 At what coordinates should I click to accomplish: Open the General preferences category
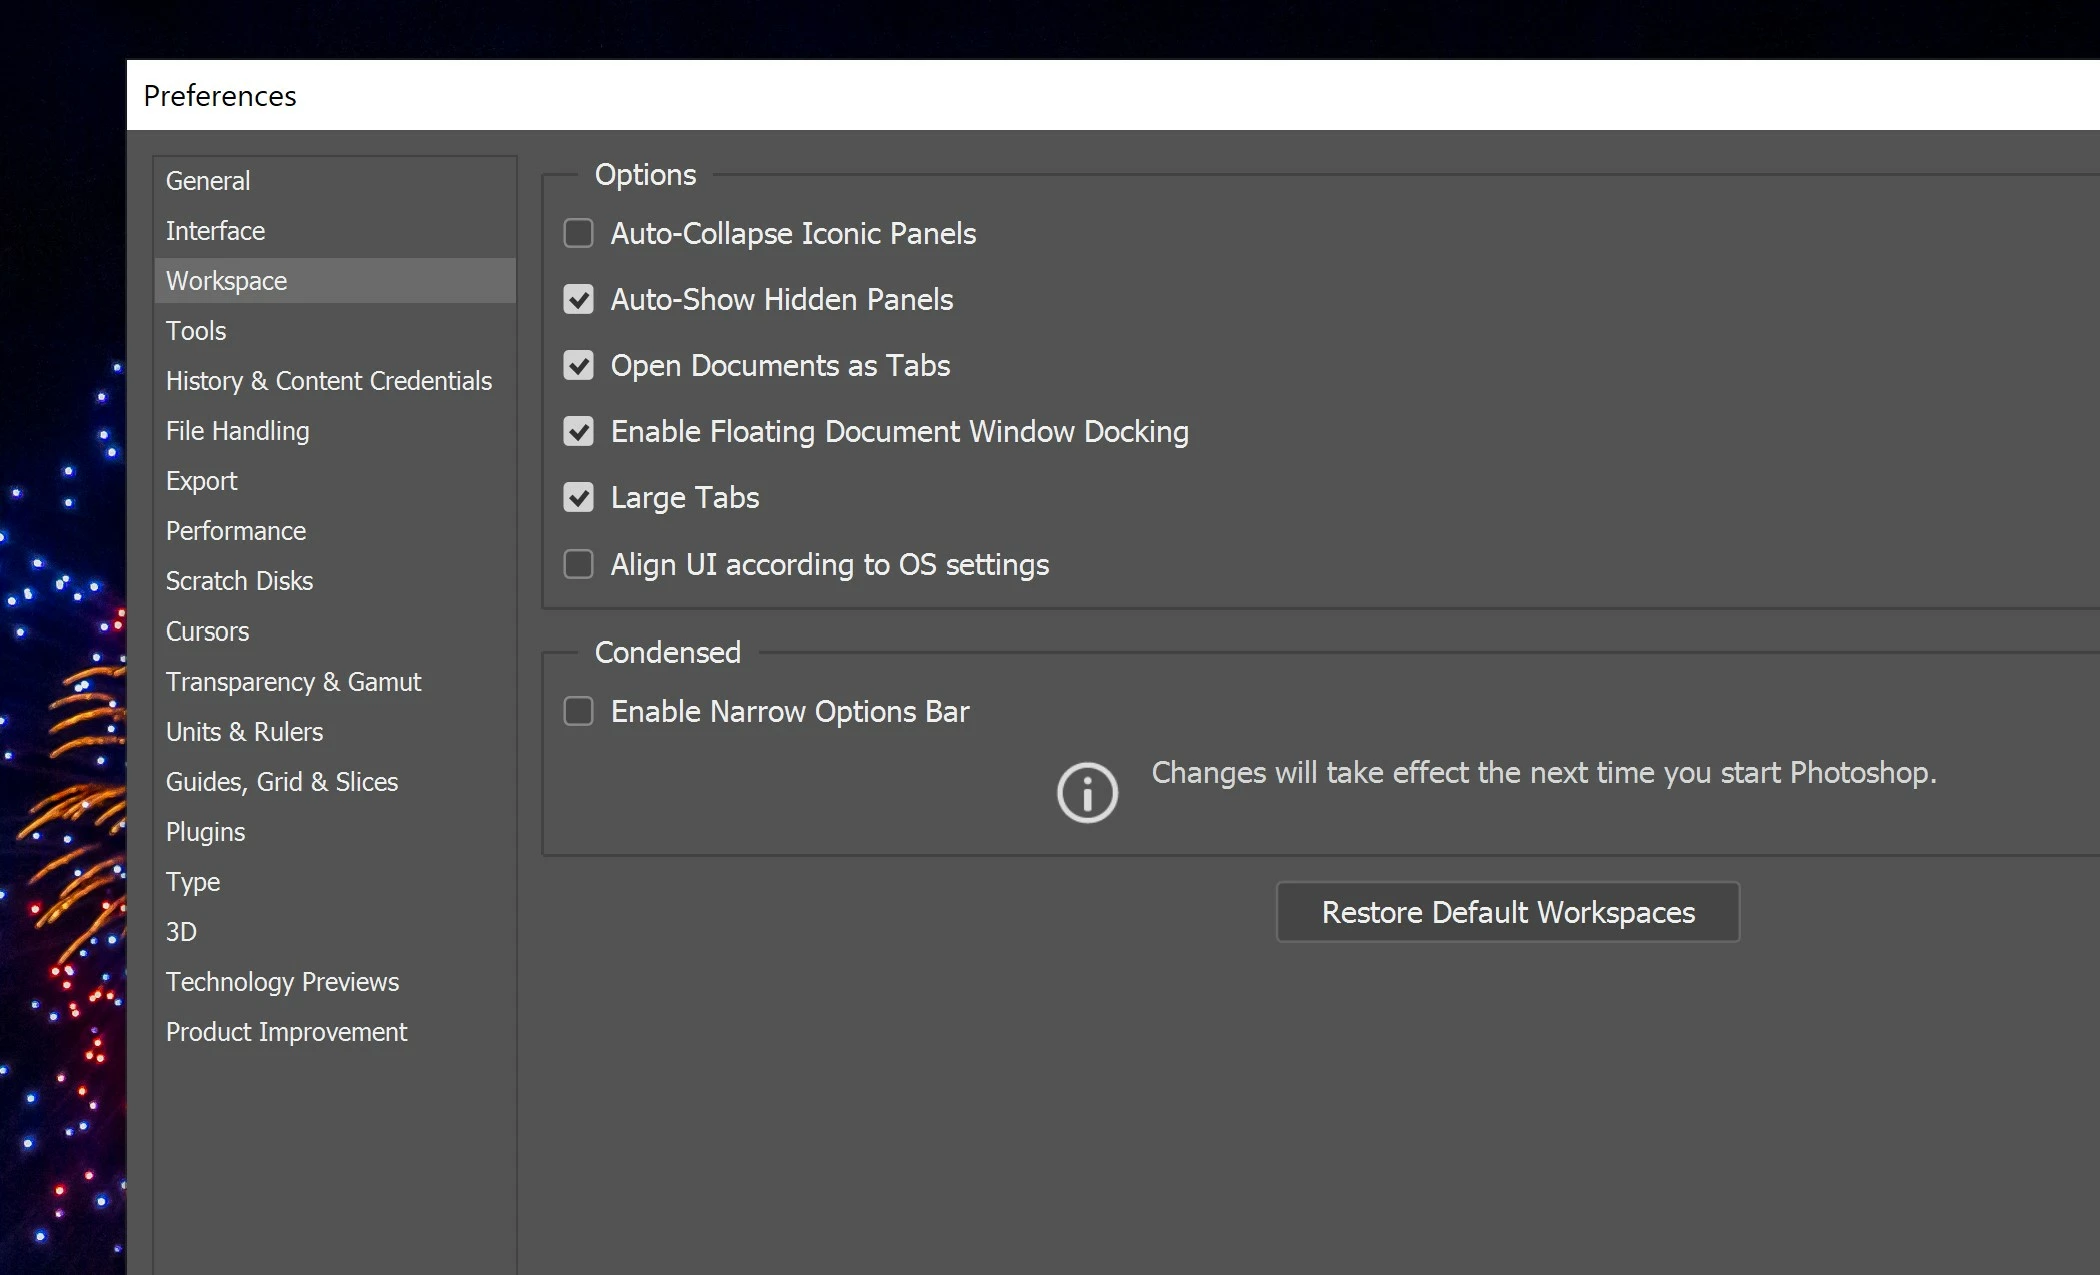pos(208,181)
